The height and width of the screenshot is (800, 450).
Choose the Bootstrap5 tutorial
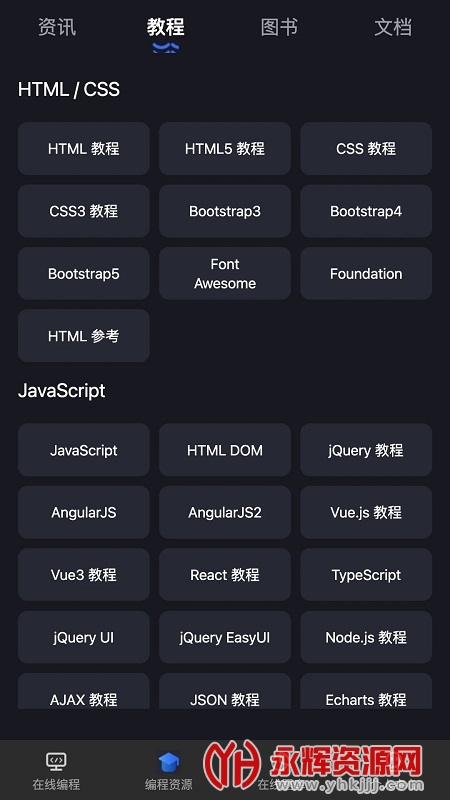click(84, 273)
